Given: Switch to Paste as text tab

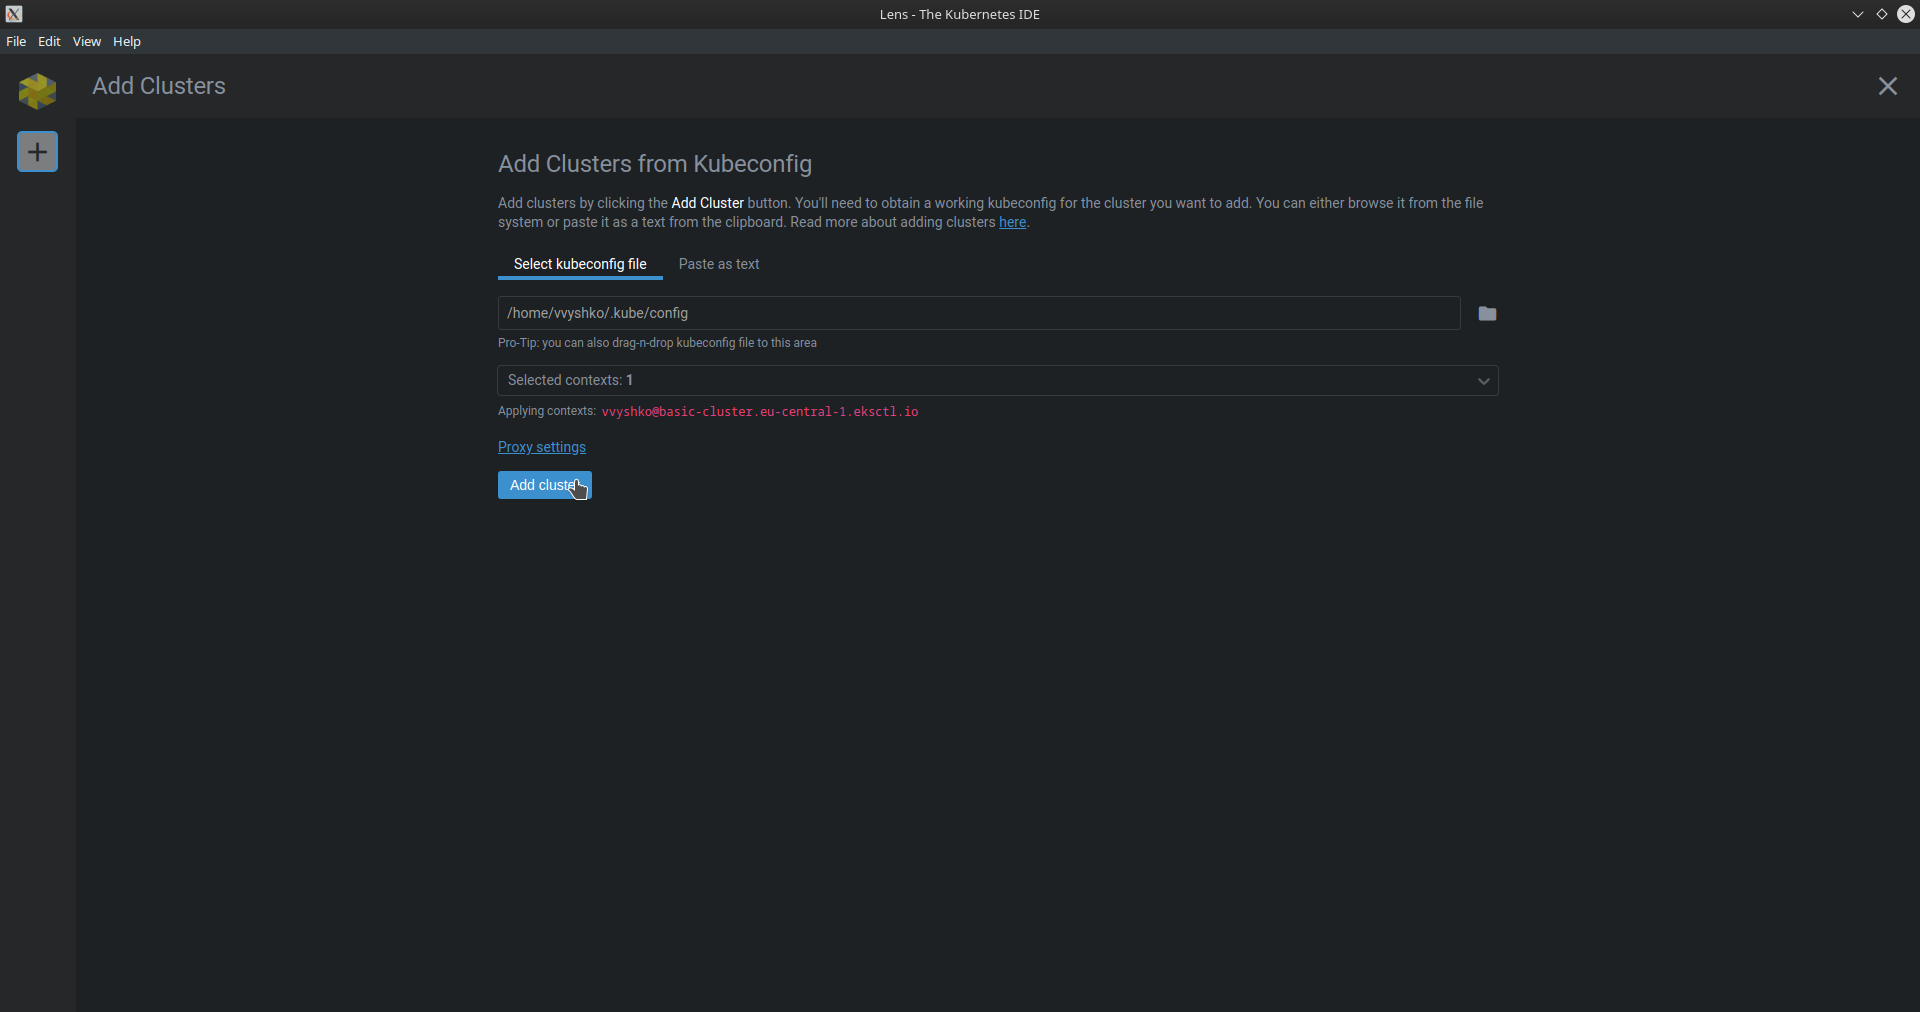Looking at the screenshot, I should point(719,264).
